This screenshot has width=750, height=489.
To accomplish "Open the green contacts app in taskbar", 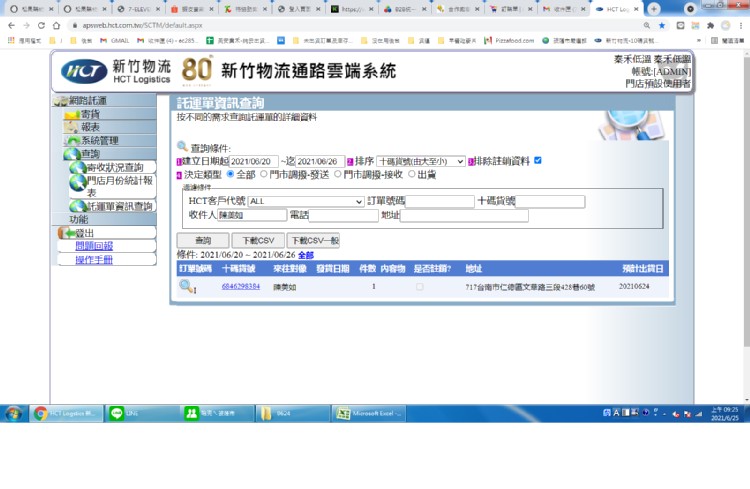I will [217, 413].
